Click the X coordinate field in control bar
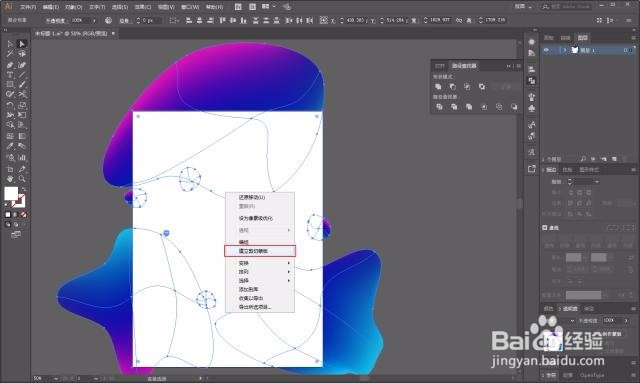Image resolution: width=640 pixels, height=383 pixels. click(356, 20)
